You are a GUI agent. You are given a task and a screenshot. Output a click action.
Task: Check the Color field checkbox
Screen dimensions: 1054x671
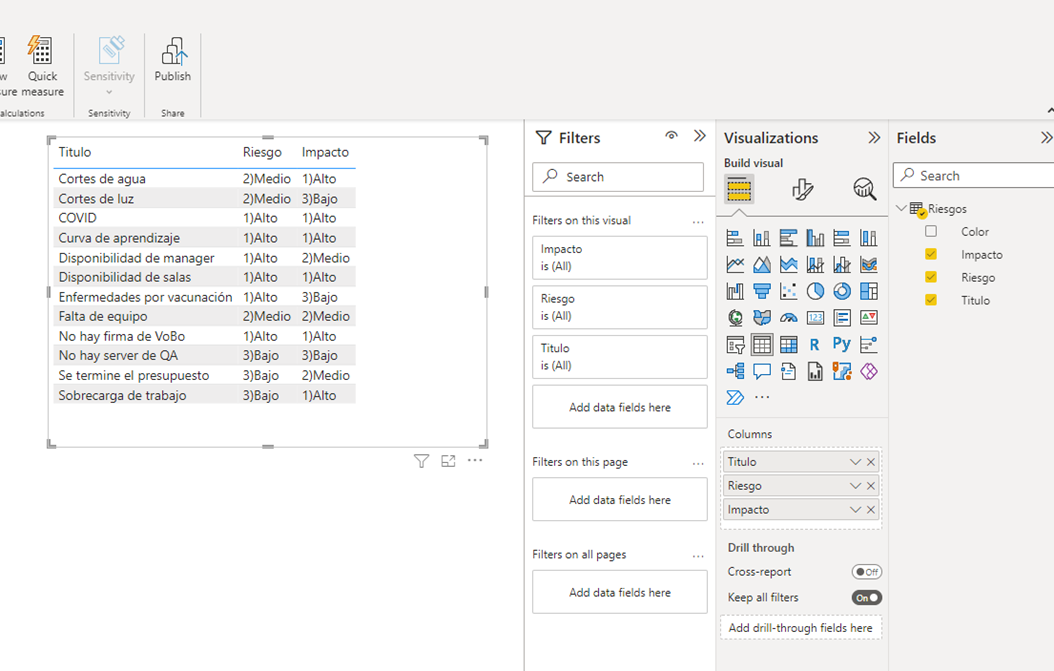coord(931,231)
